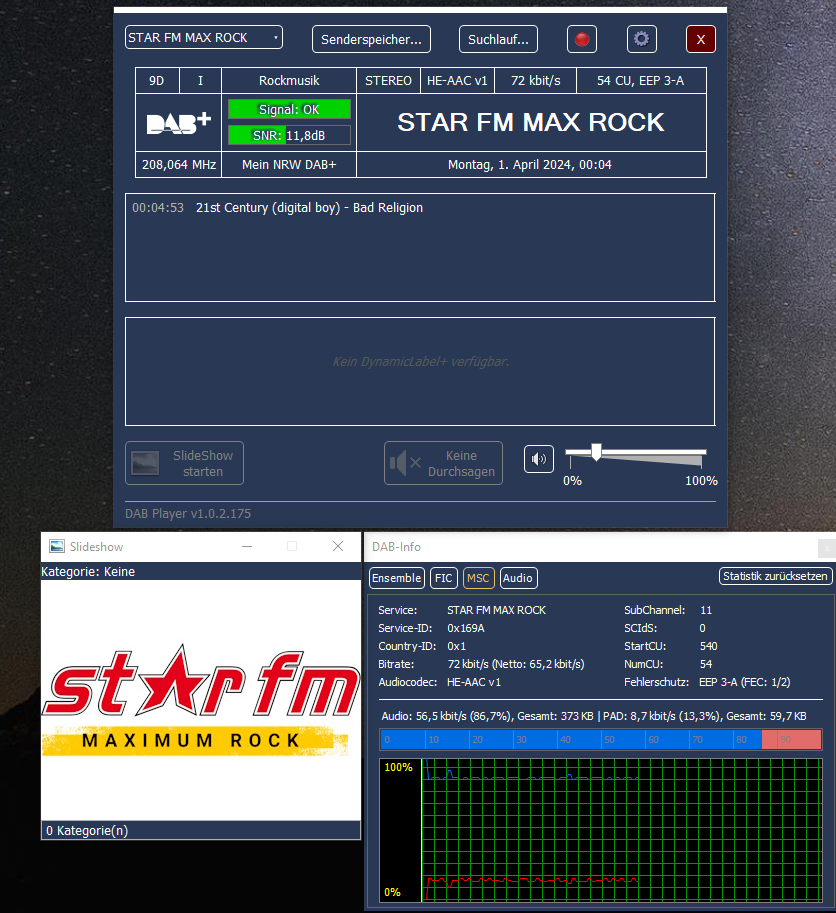Click the DAB+ logo
836x913 pixels.
178,123
